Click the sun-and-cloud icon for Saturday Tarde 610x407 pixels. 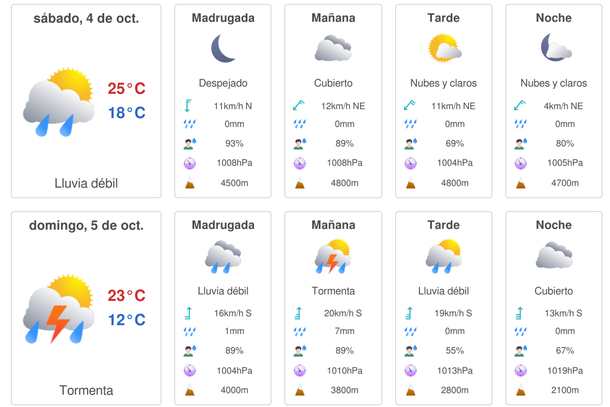[x=443, y=49]
